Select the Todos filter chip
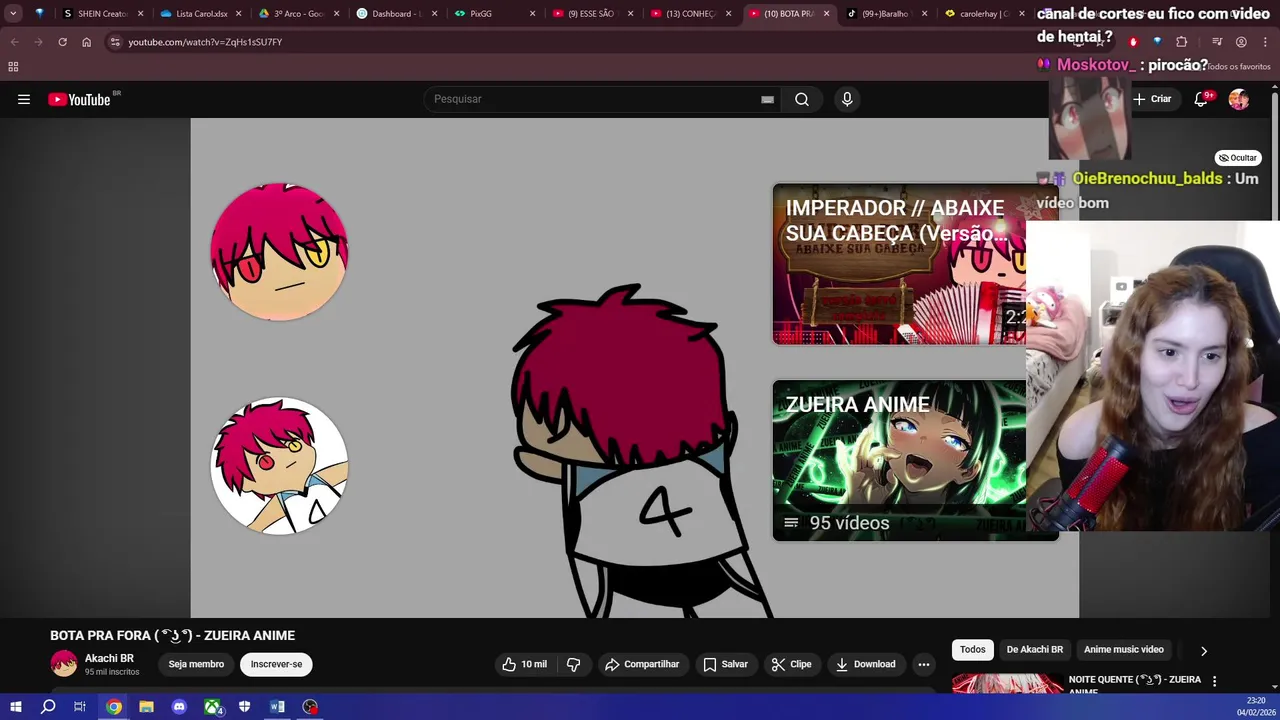The width and height of the screenshot is (1280, 720). [x=973, y=650]
